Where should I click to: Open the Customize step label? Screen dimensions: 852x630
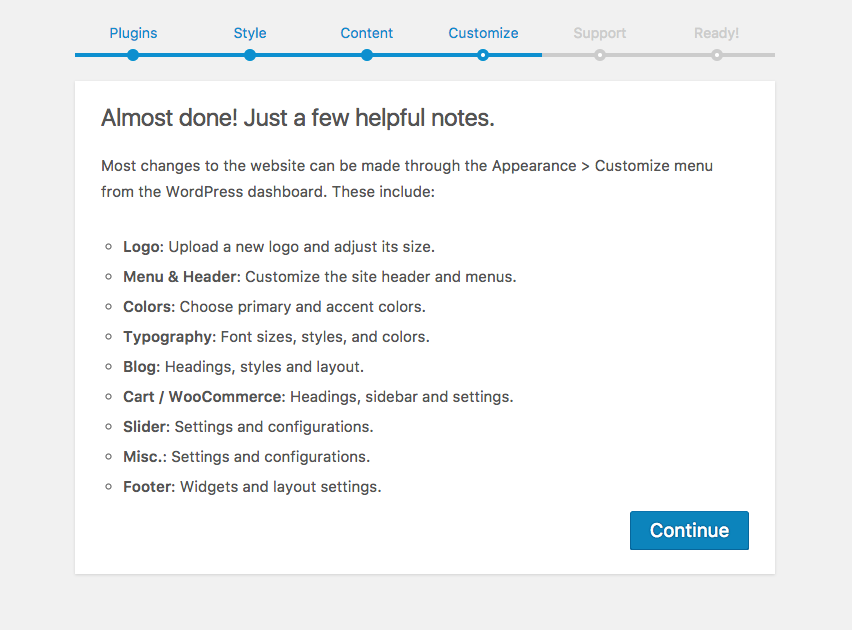(483, 33)
